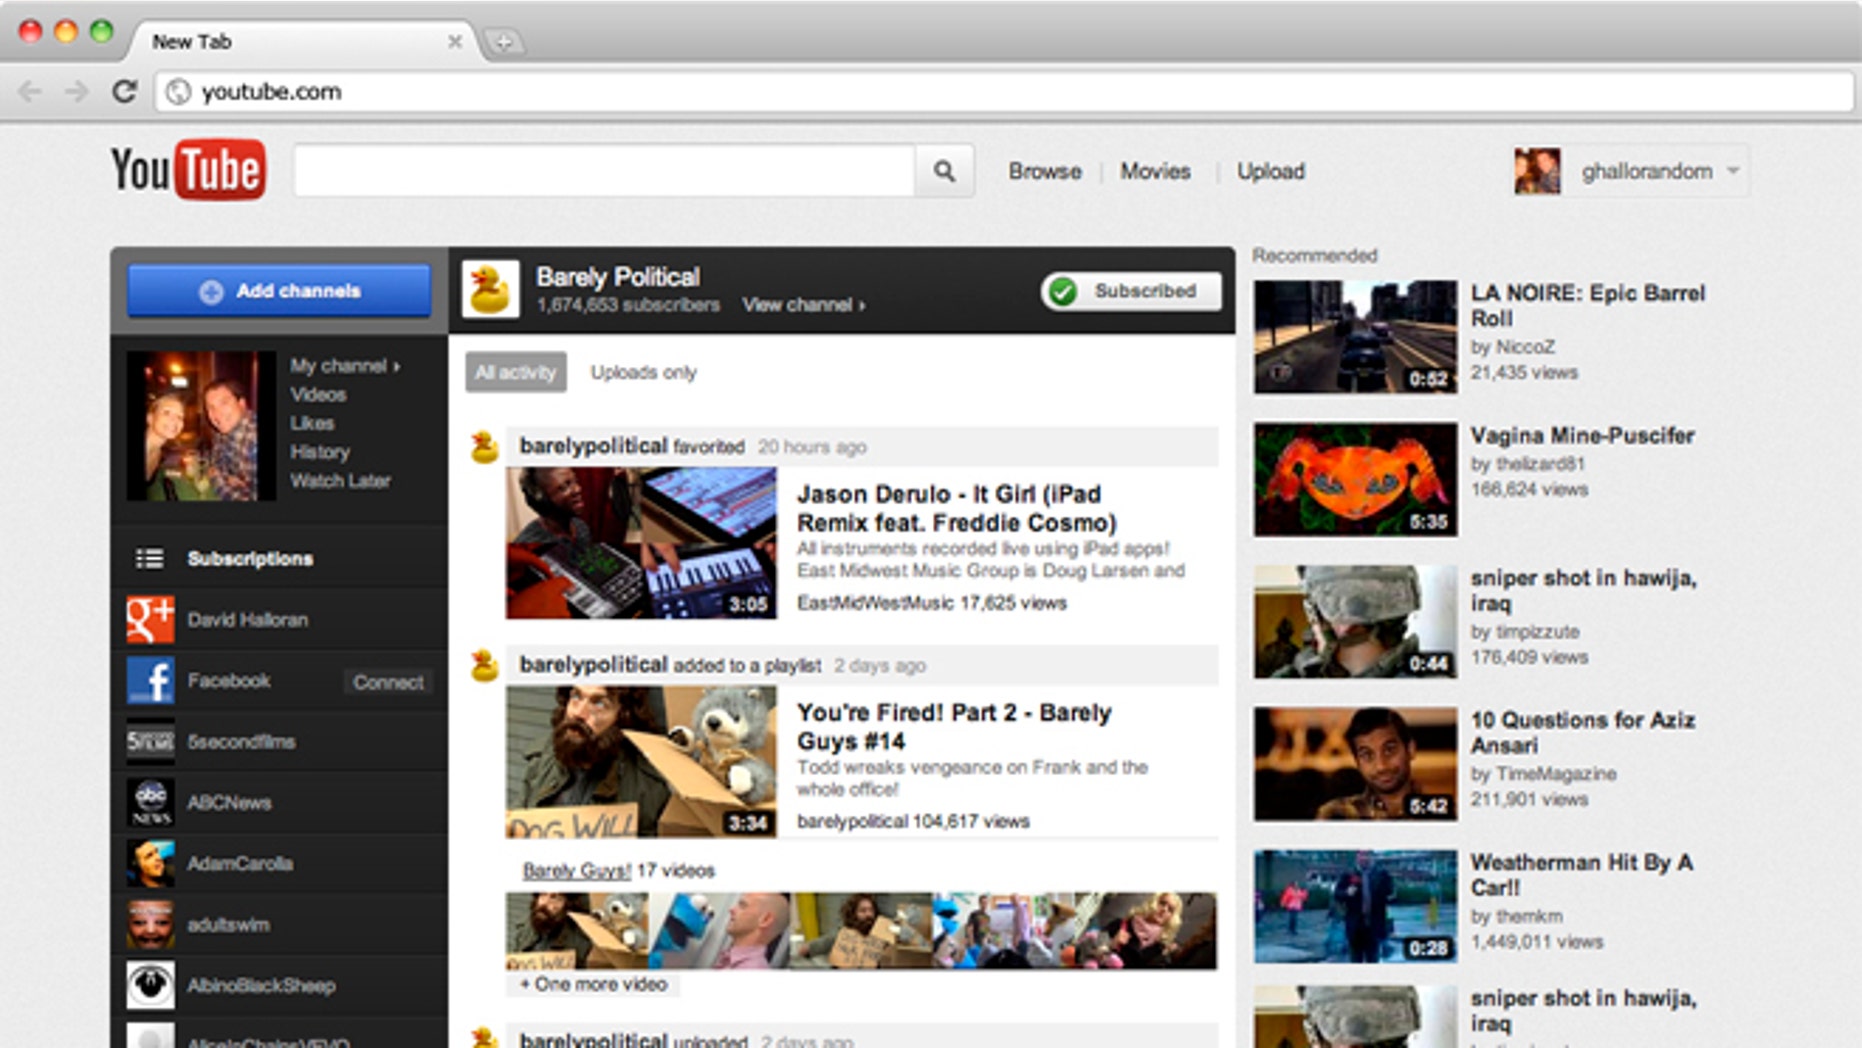Viewport: 1862px width, 1048px height.
Task: Open Vagina Mine-Puscifer video title
Action: coord(1582,435)
